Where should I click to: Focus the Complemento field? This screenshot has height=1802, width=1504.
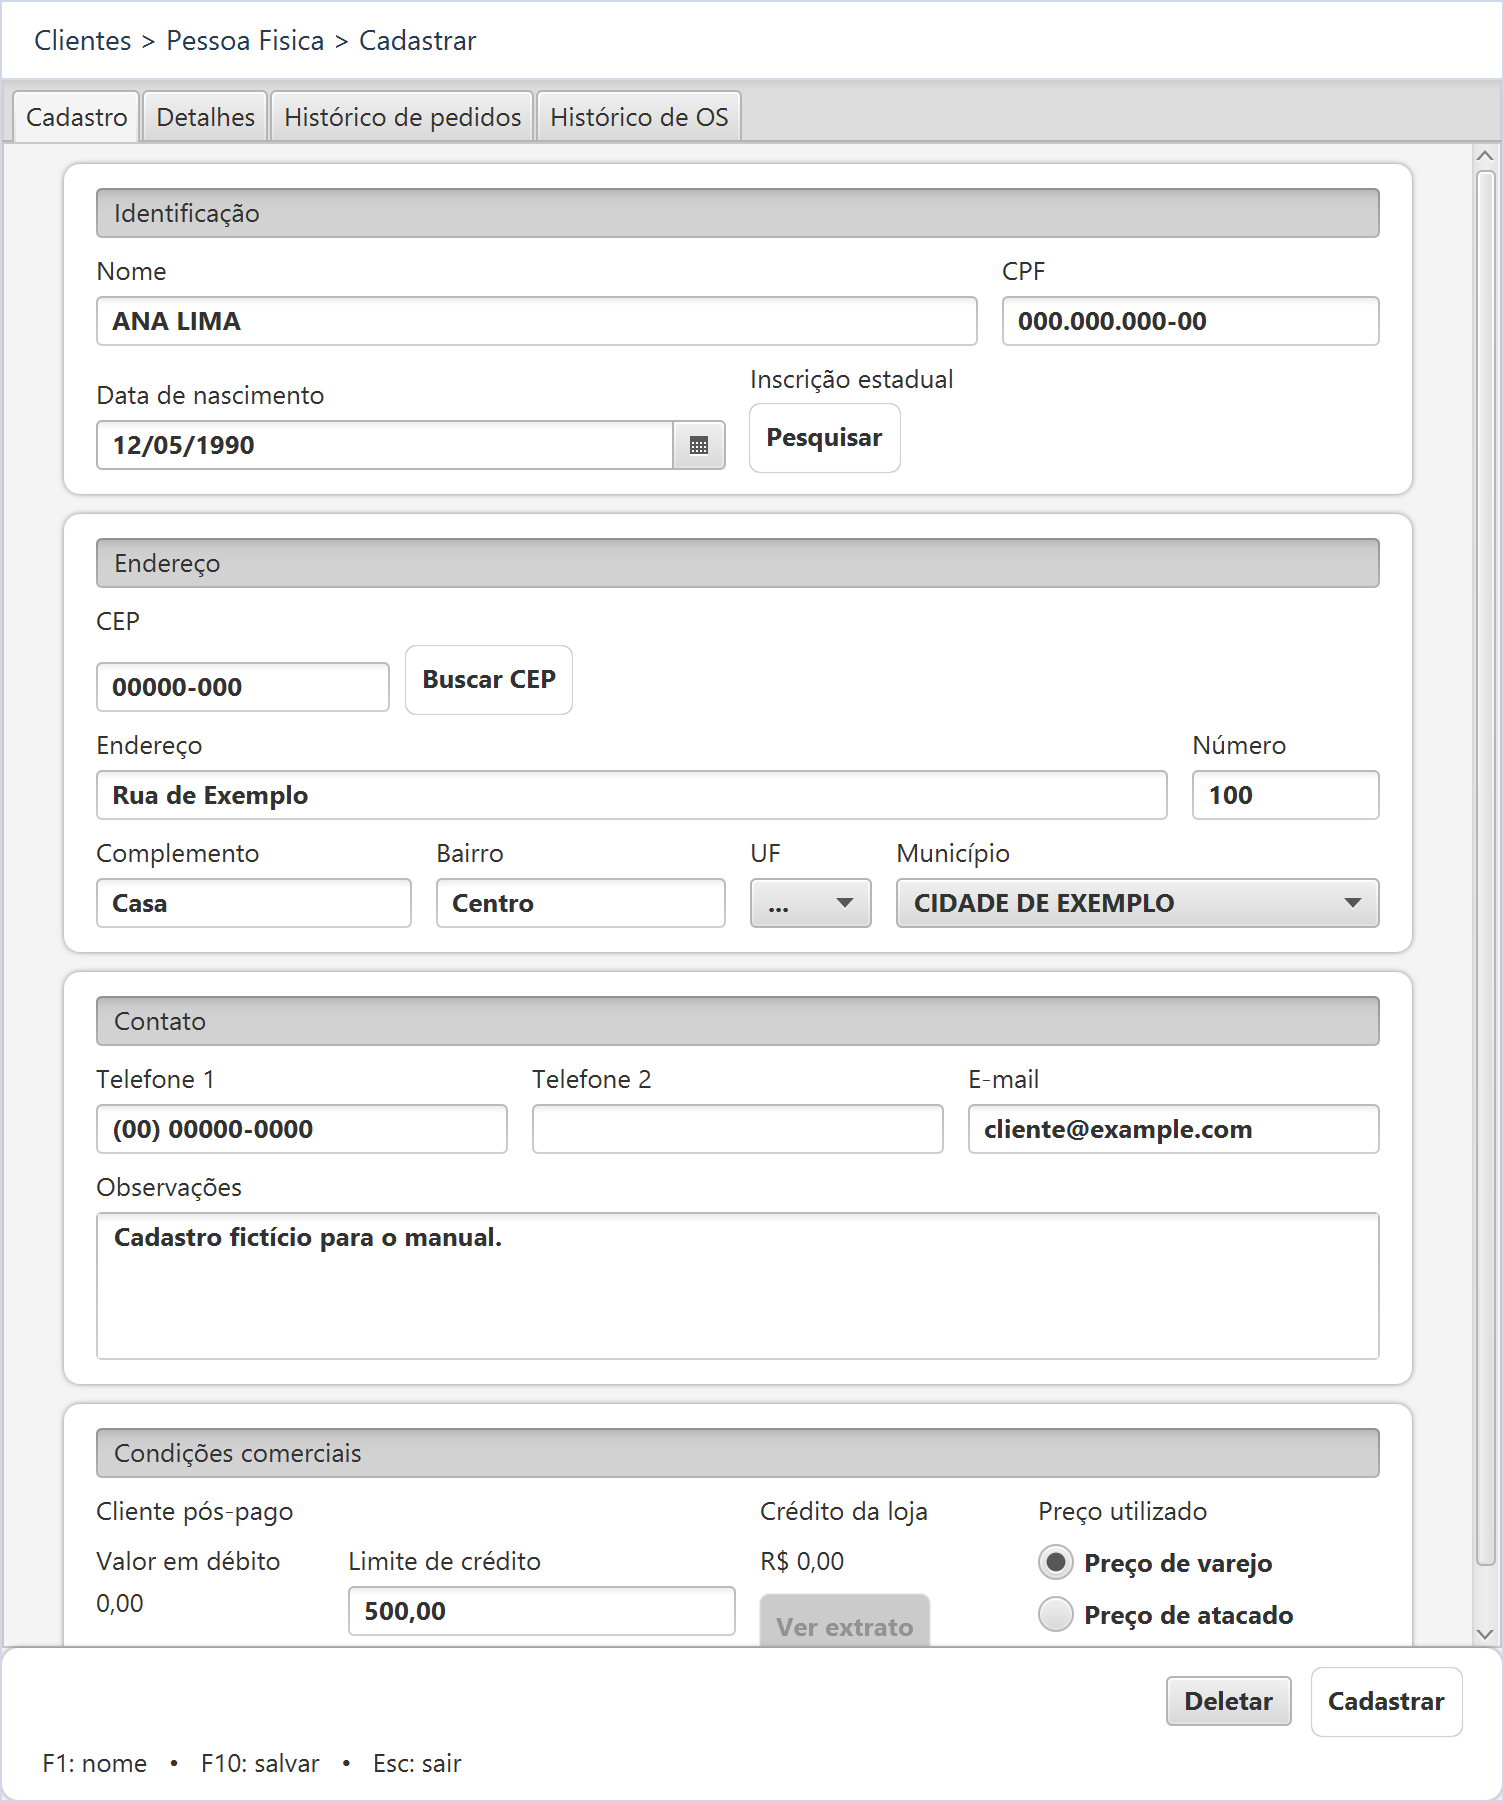point(254,903)
